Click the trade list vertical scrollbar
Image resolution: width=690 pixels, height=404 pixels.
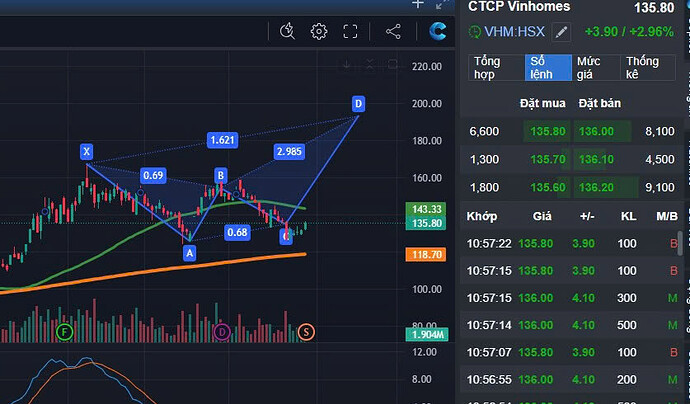(x=680, y=243)
